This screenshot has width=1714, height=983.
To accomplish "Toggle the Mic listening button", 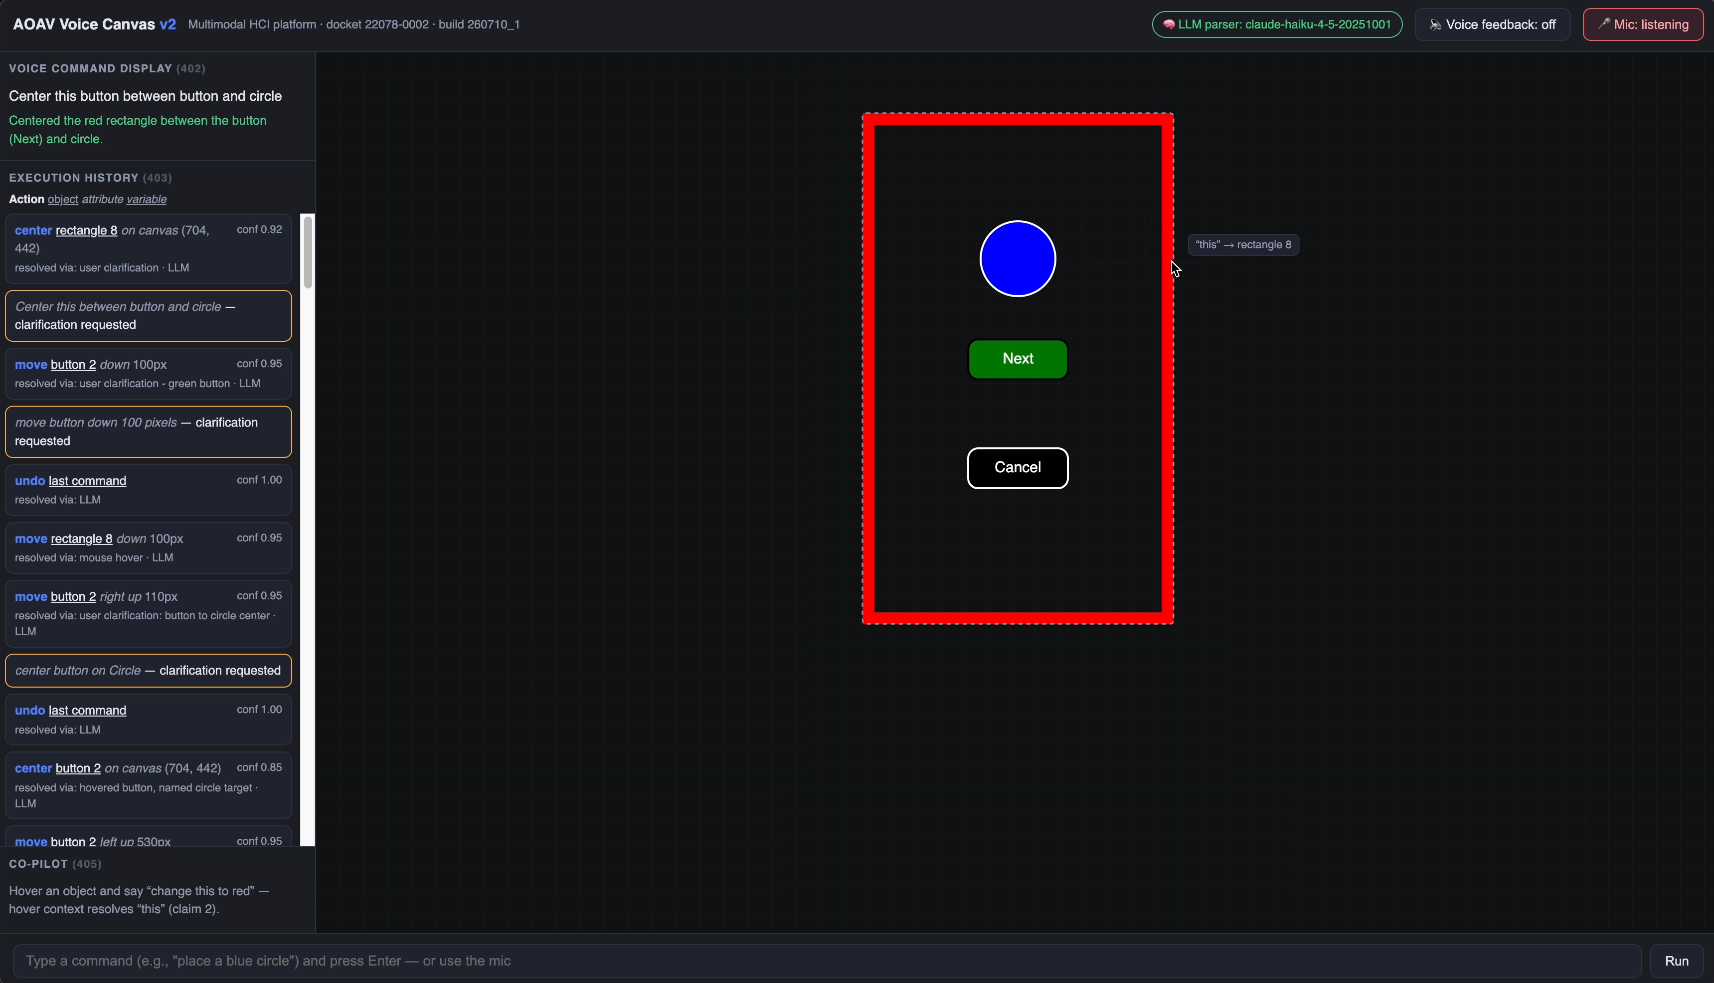I will (1643, 25).
